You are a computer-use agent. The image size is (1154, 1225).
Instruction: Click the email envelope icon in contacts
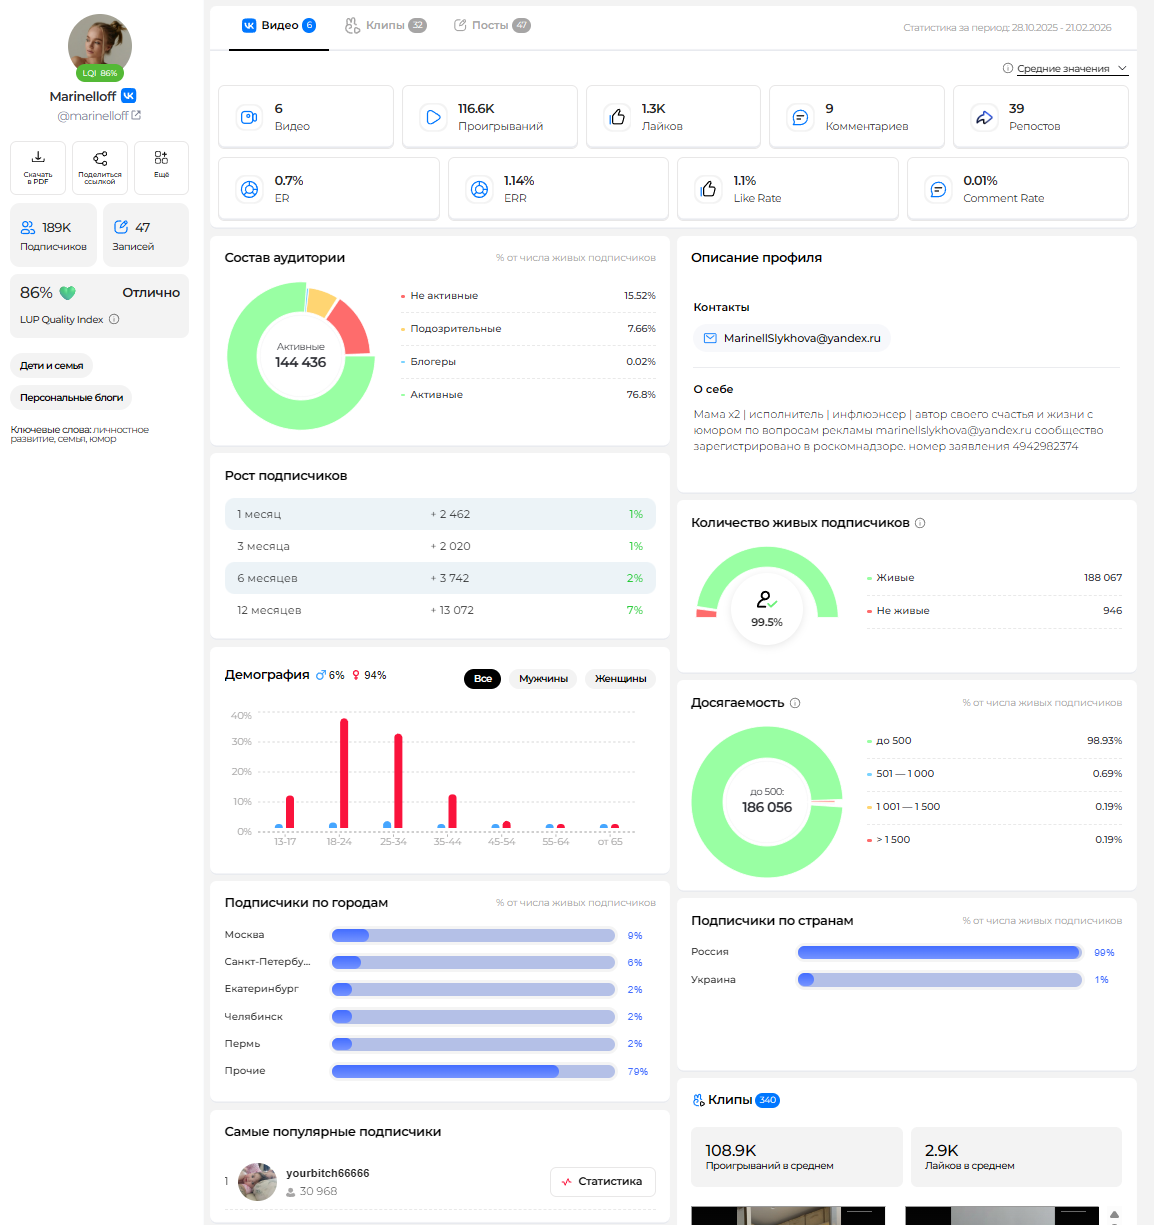[x=710, y=338]
